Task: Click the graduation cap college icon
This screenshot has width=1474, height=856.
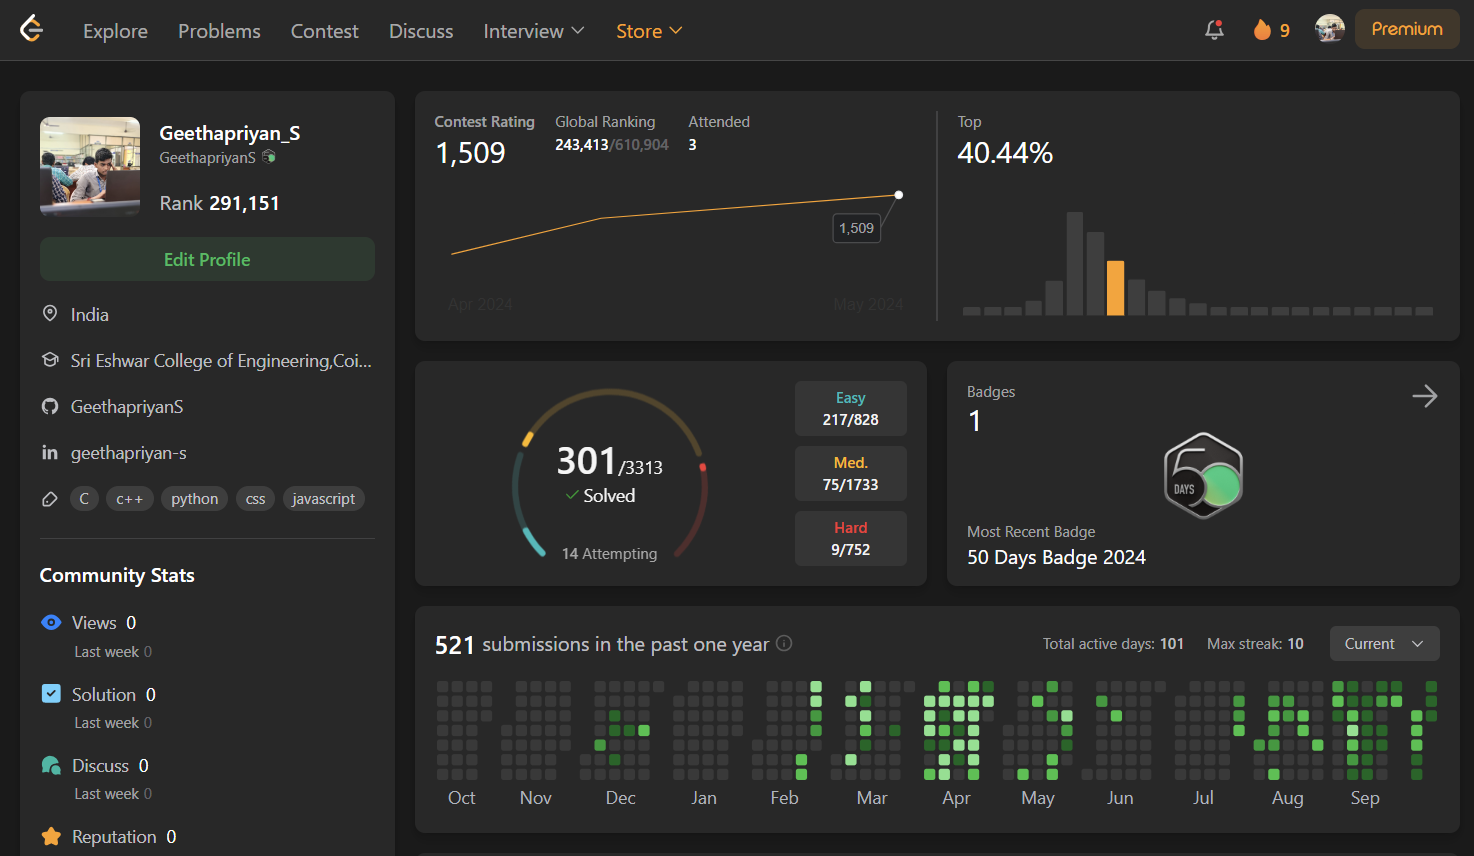Action: (50, 360)
